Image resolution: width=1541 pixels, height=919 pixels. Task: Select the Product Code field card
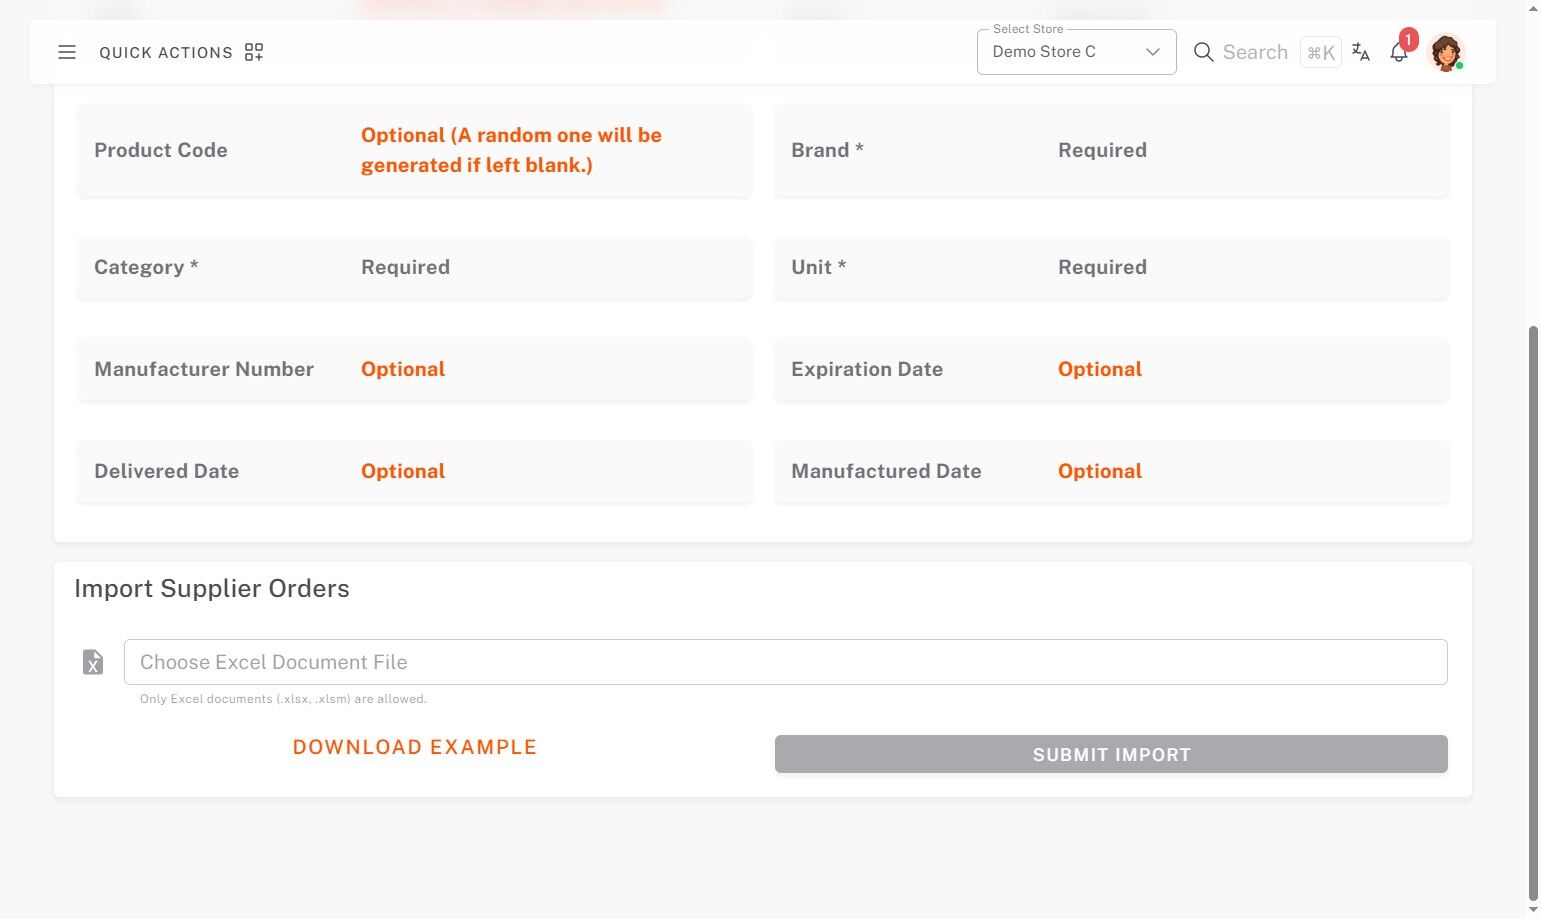414,150
